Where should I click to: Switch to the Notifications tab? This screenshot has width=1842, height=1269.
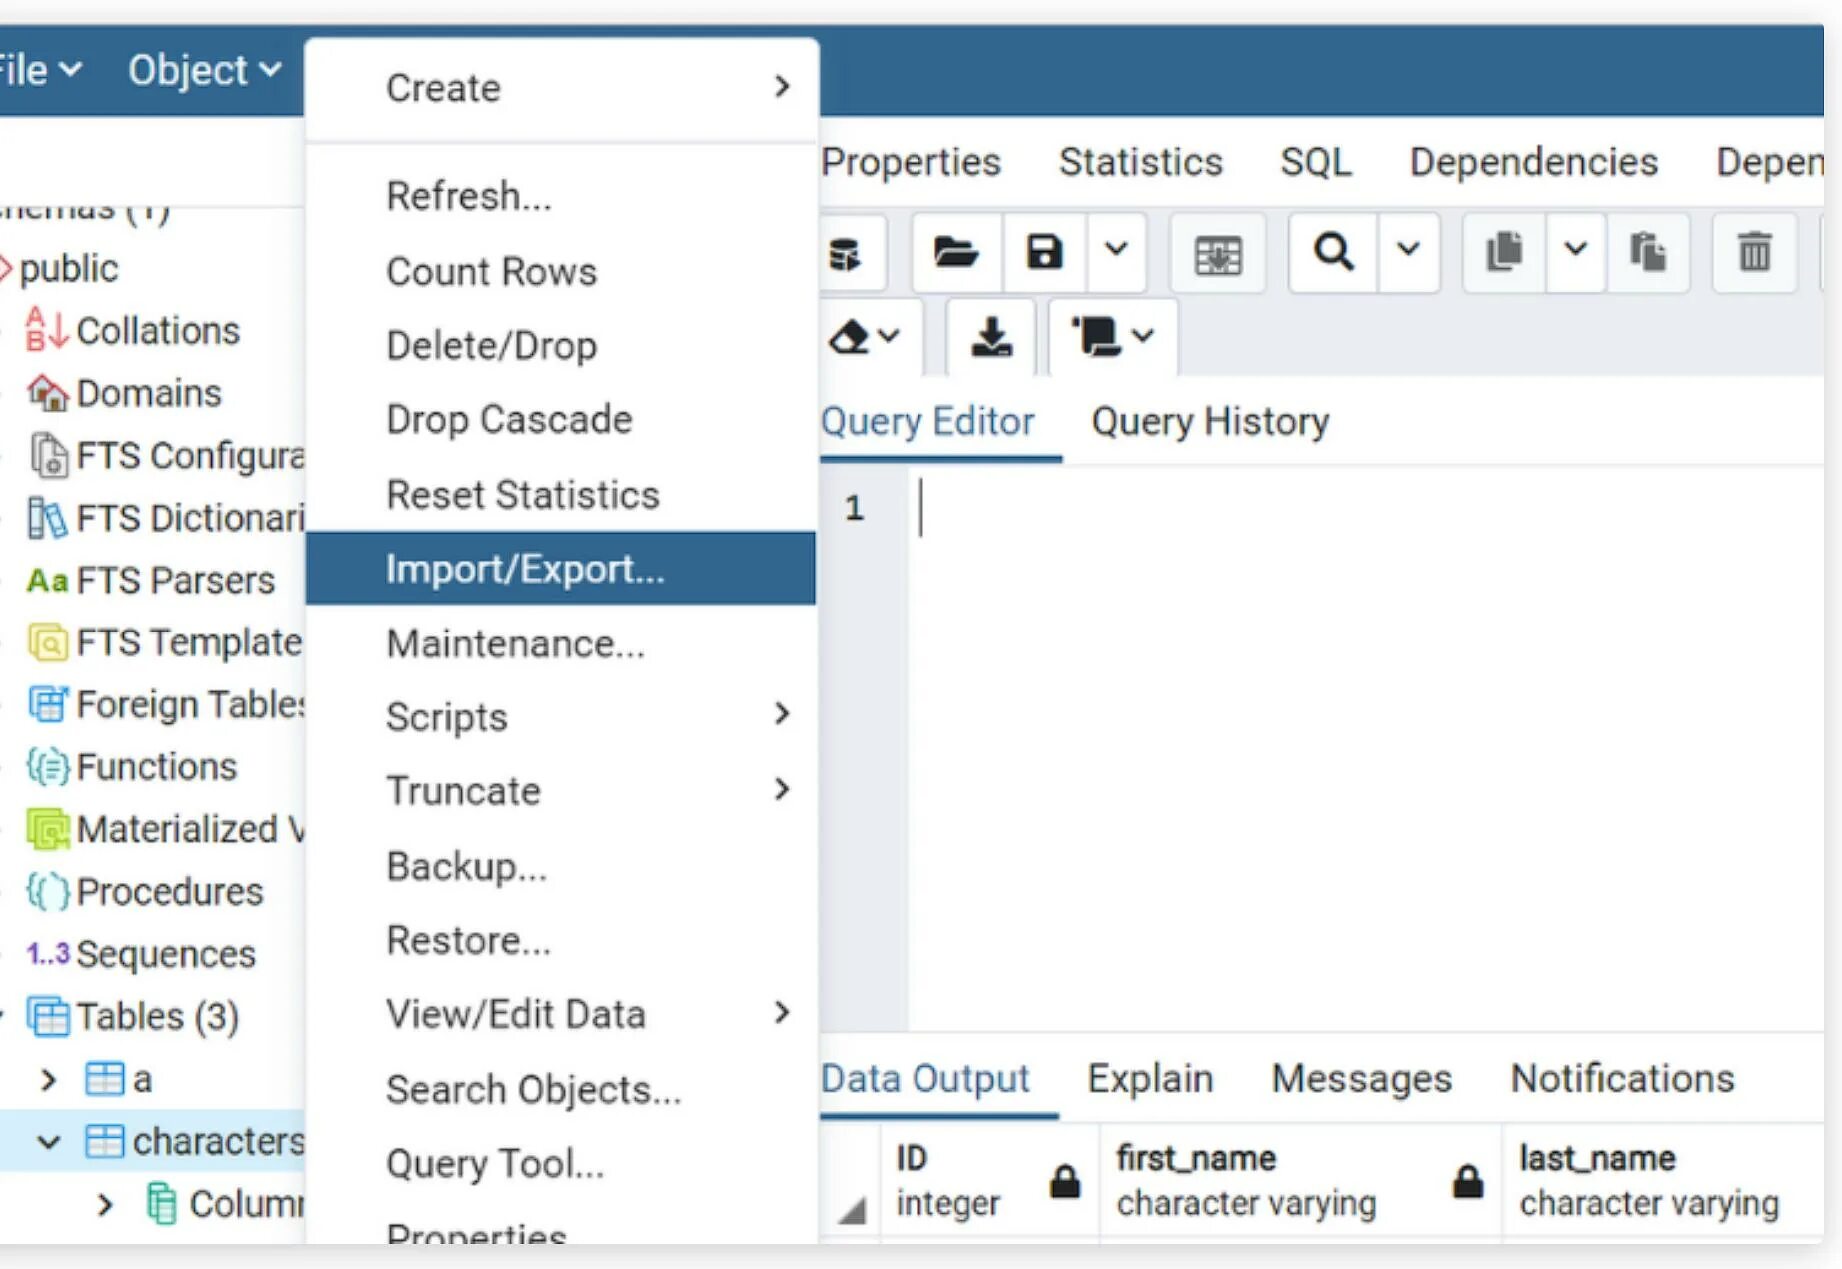1622,1078
